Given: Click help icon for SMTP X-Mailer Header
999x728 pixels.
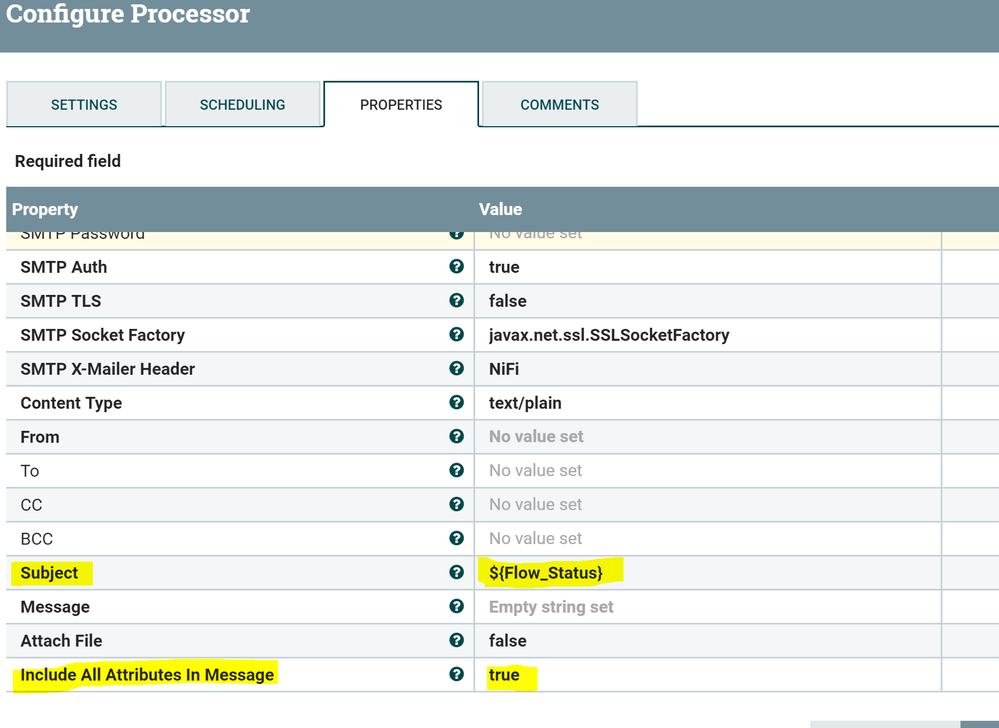Looking at the screenshot, I should coord(457,369).
